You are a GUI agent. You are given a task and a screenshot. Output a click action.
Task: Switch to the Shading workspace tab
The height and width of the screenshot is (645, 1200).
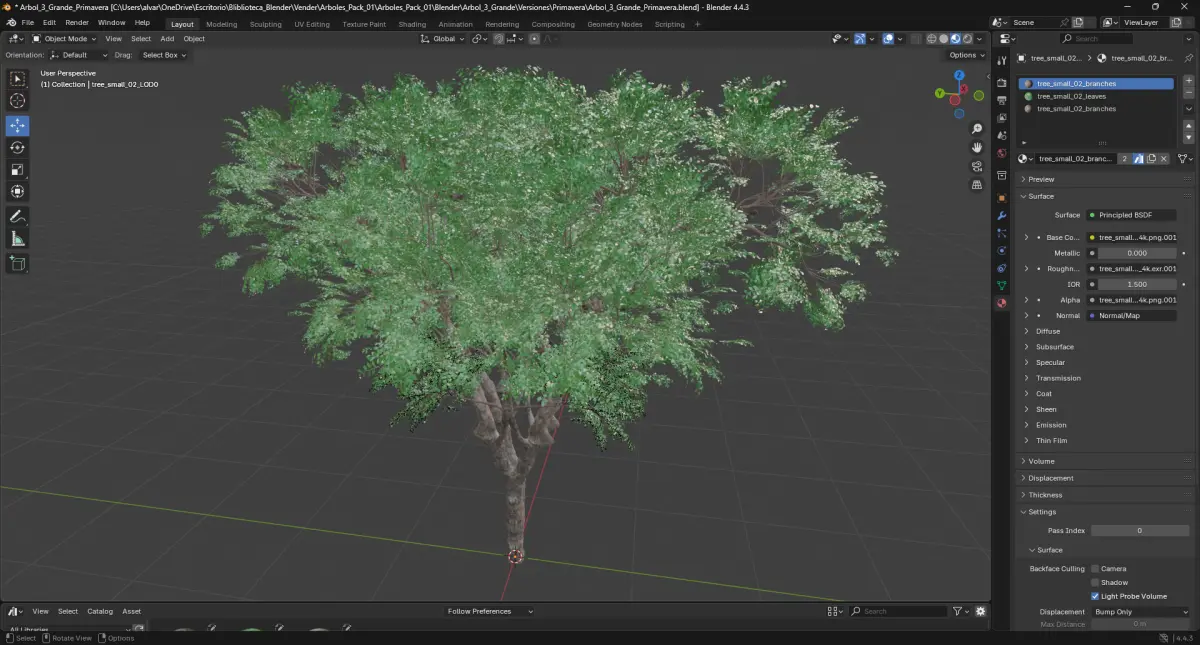pos(412,24)
